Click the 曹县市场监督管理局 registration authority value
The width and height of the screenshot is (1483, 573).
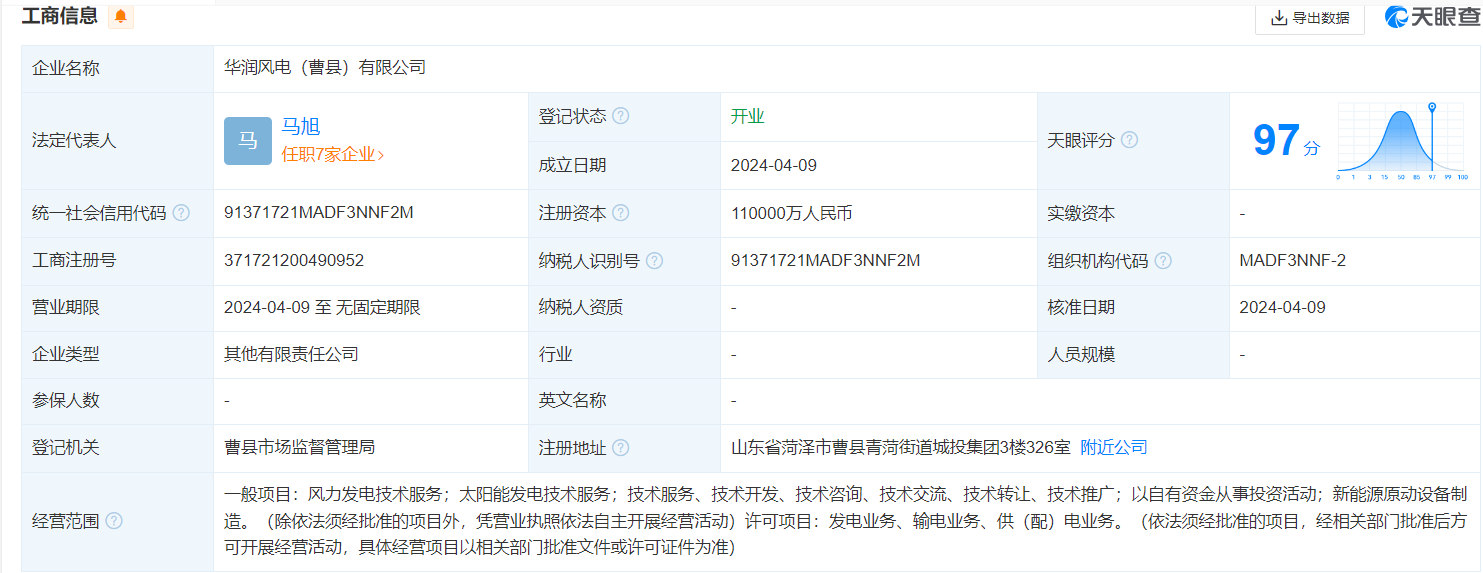(x=299, y=447)
